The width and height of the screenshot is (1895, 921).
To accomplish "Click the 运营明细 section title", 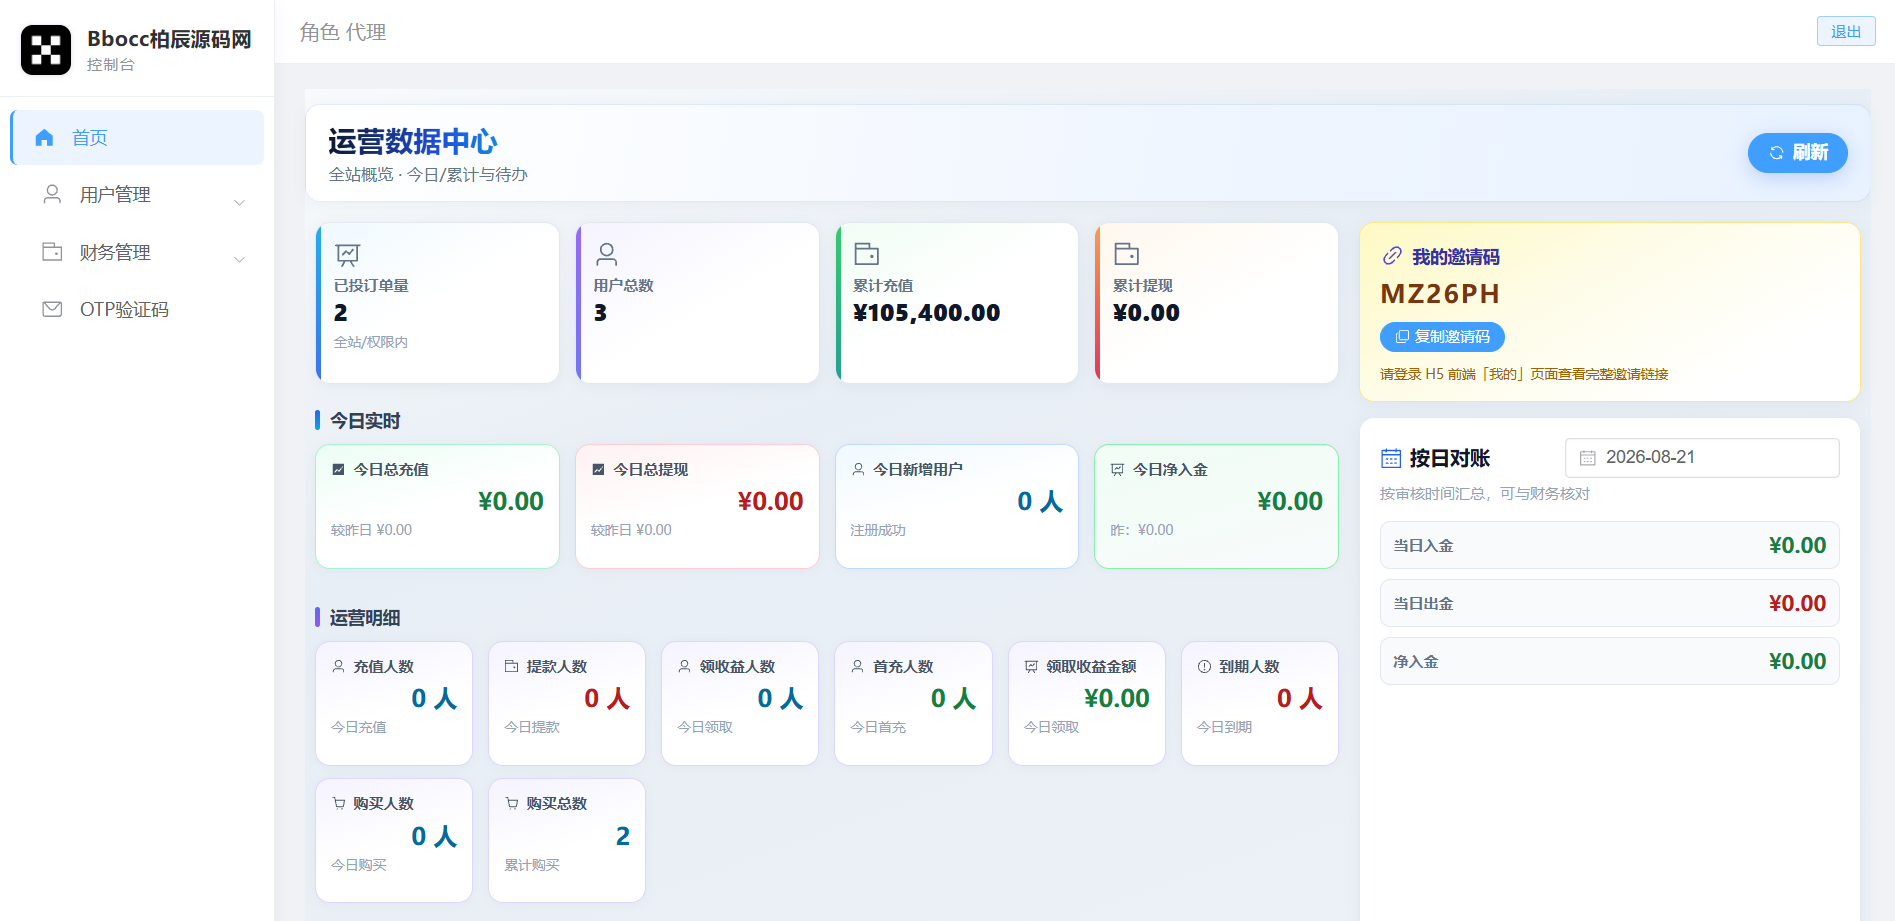I will [365, 618].
